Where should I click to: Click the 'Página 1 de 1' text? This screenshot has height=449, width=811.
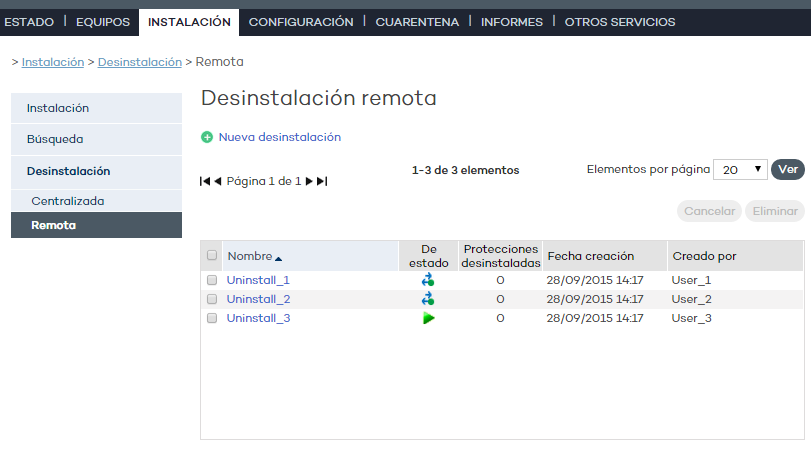(x=264, y=181)
